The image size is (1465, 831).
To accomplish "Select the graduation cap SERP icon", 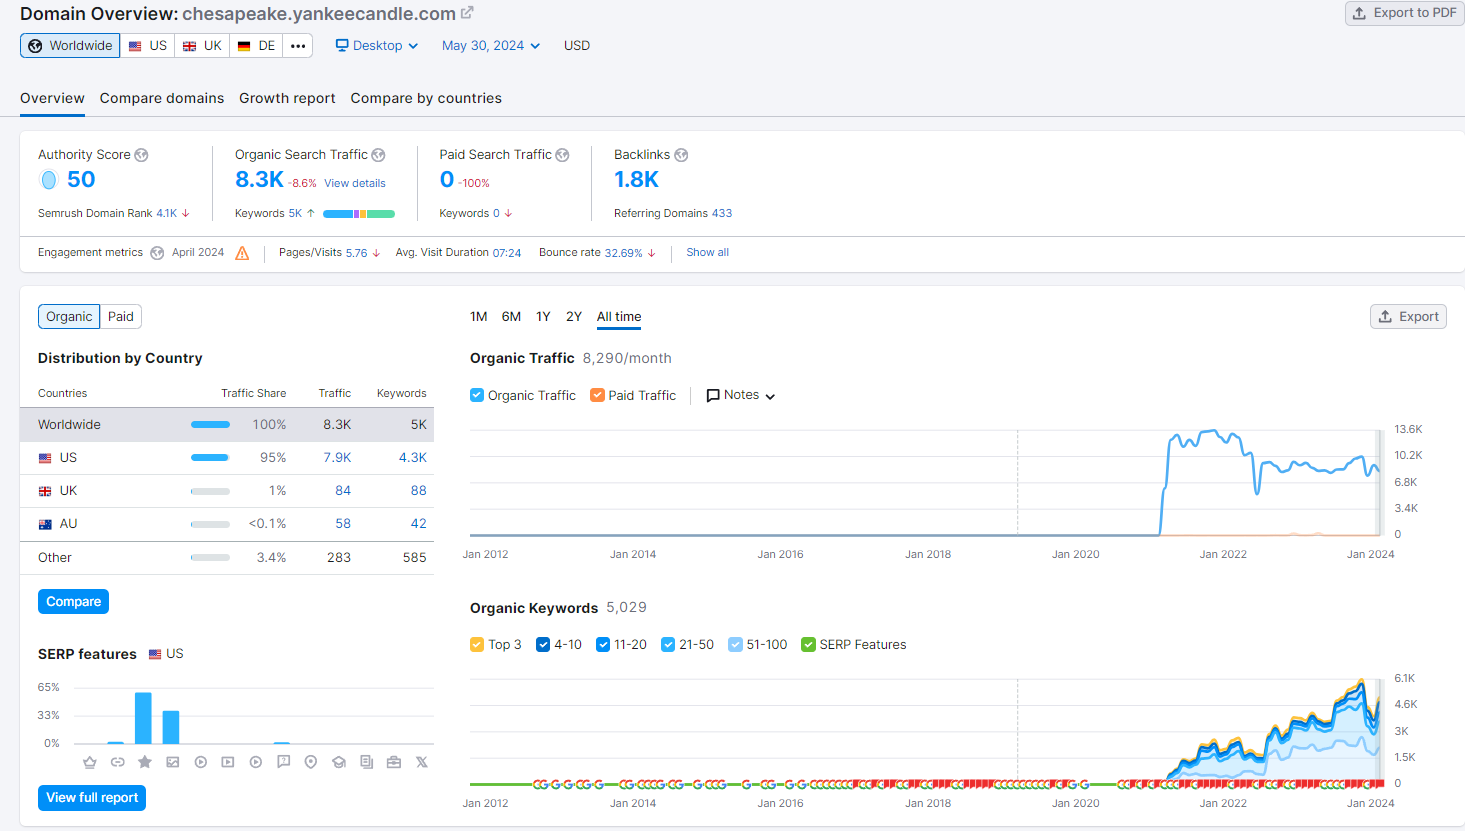I will click(x=339, y=762).
